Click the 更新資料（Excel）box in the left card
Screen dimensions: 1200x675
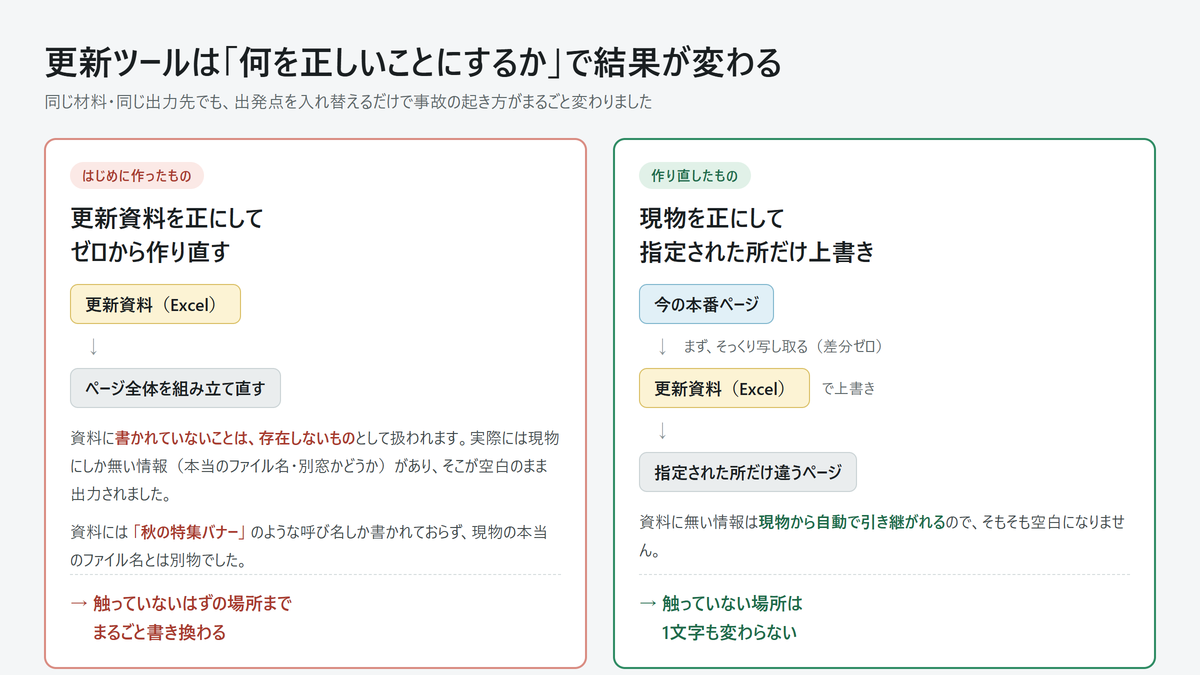[x=155, y=305]
